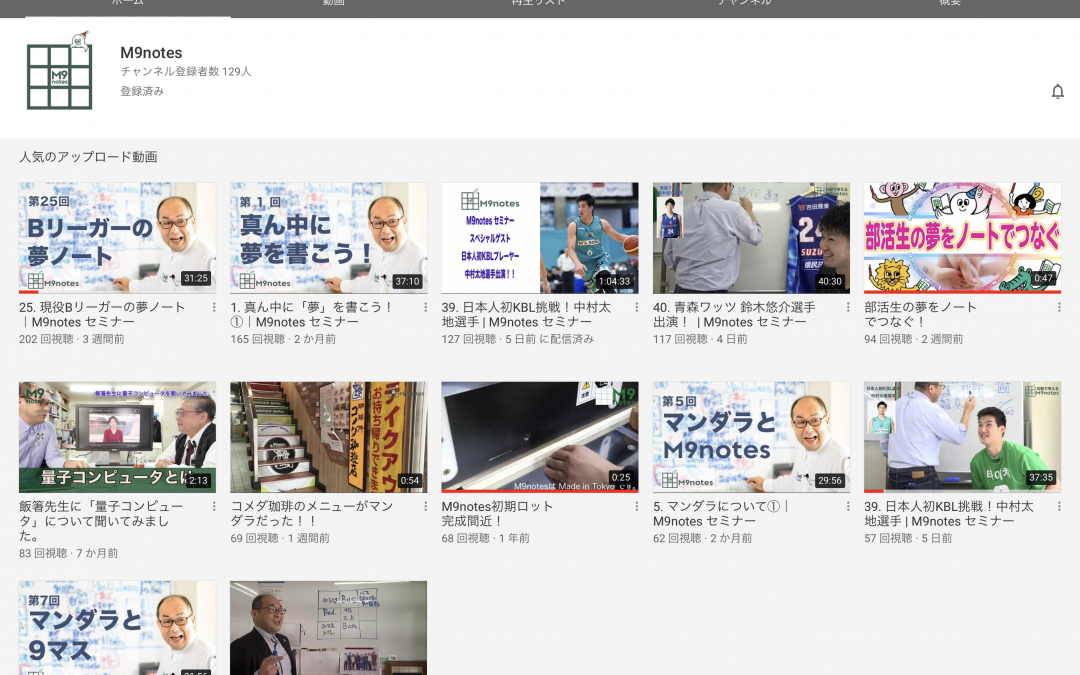The height and width of the screenshot is (675, 1080).
Task: Click the 人気のアップロード動画 section heading
Action: (88, 157)
